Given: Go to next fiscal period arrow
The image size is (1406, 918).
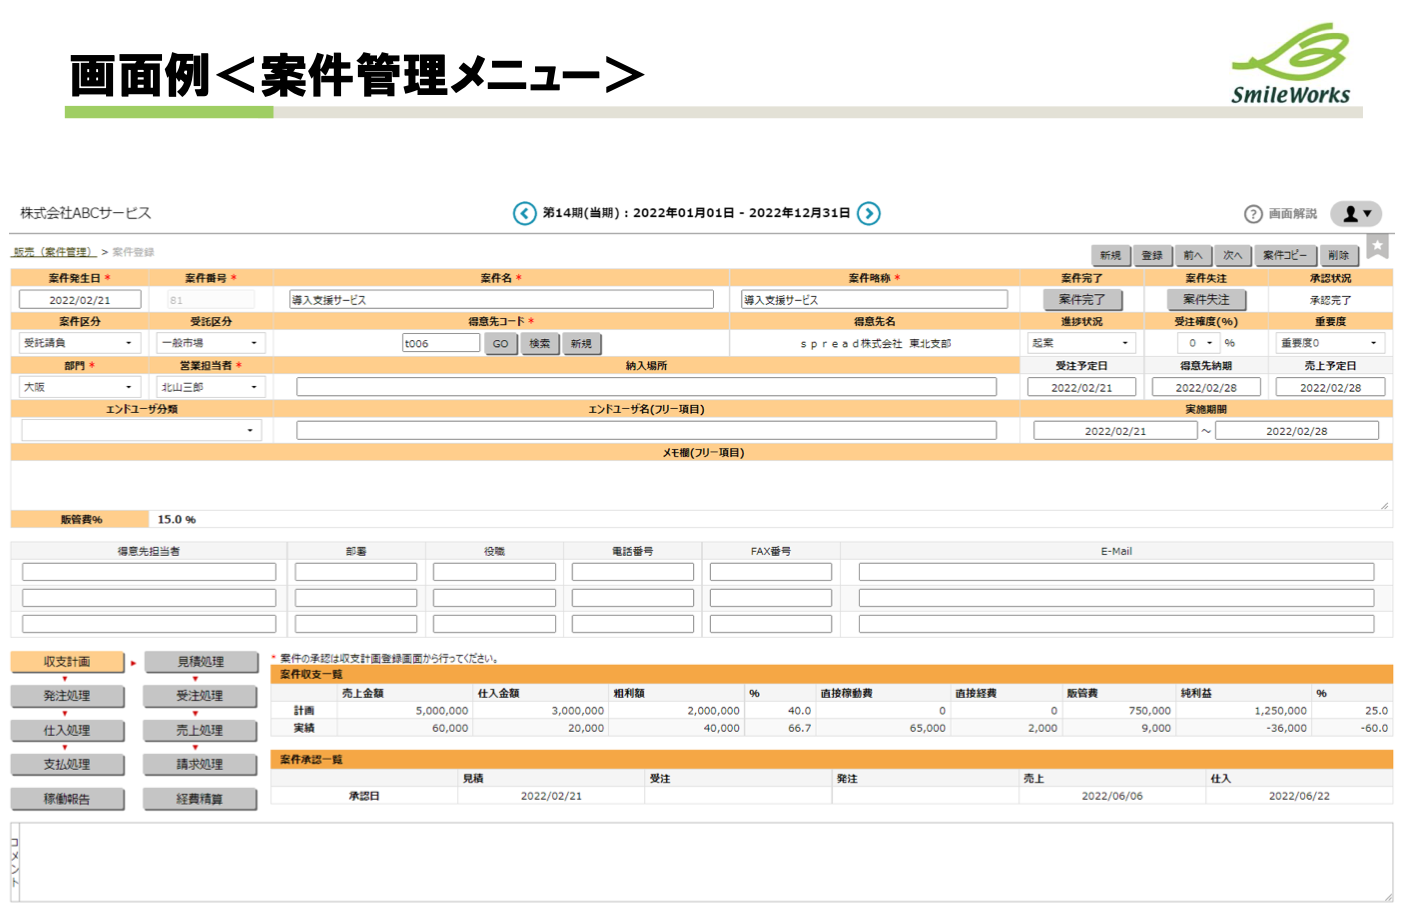Looking at the screenshot, I should pos(869,213).
